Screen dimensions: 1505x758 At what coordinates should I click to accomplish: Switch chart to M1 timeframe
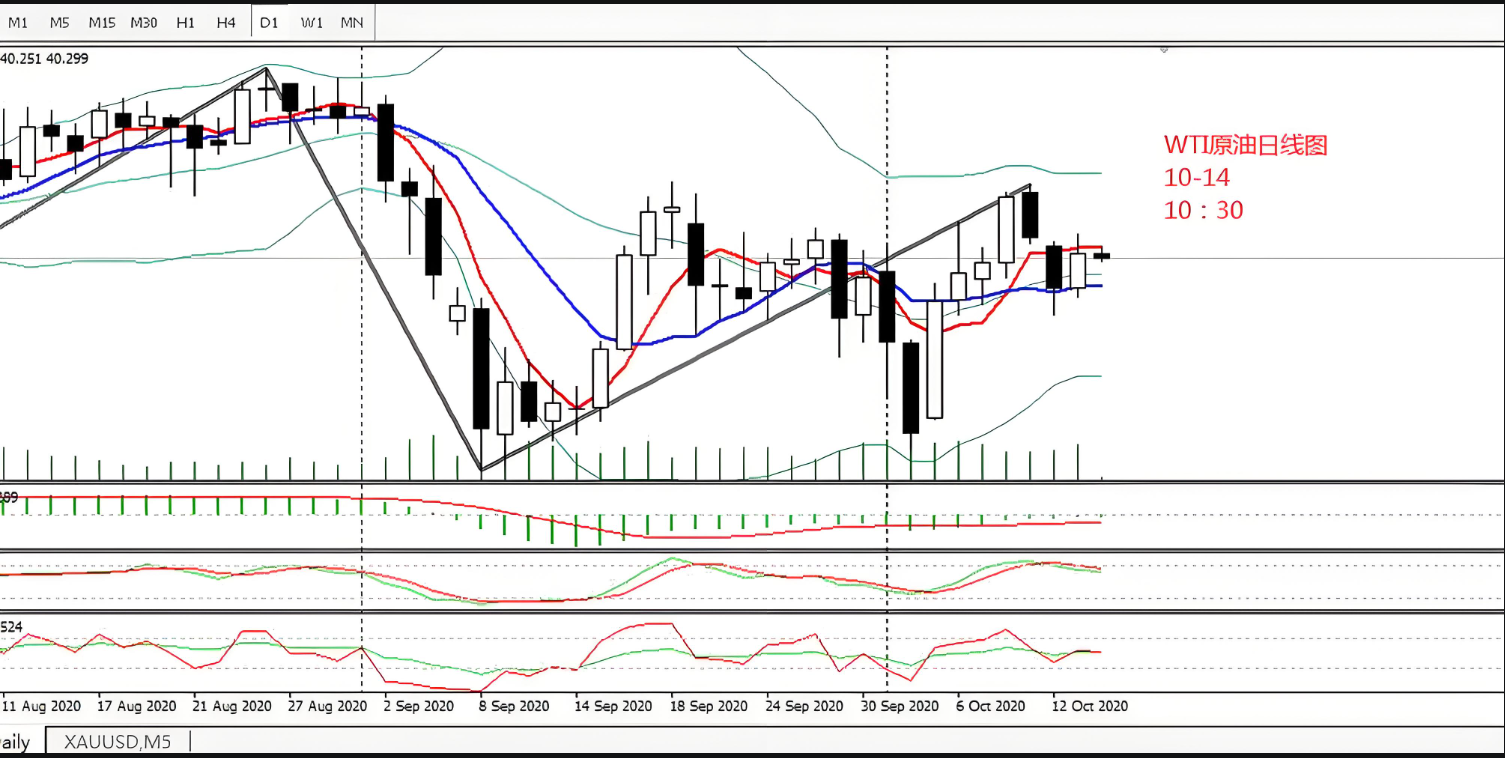coord(18,22)
